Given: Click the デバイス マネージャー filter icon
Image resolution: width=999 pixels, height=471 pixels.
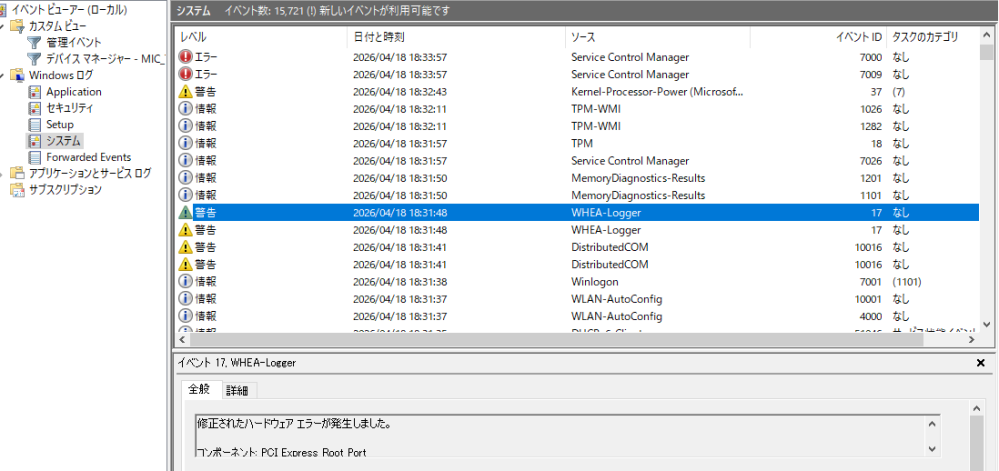Looking at the screenshot, I should point(34,59).
